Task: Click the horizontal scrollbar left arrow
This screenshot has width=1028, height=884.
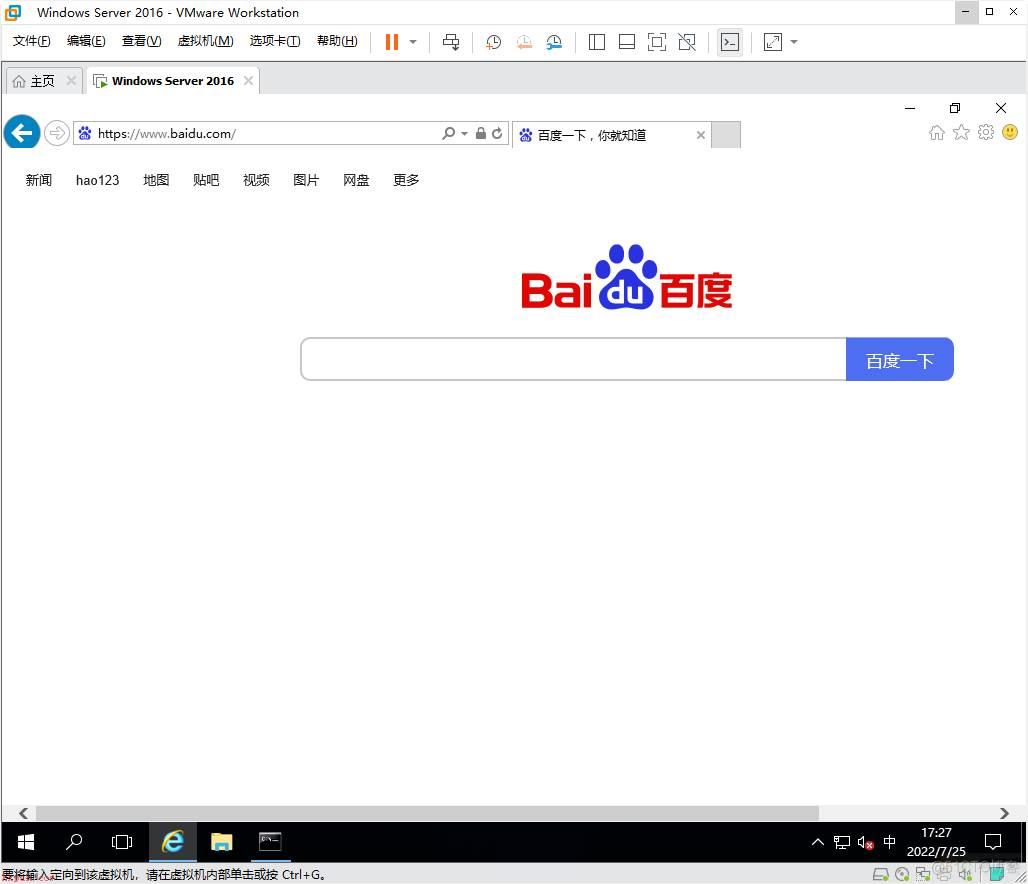Action: 24,813
